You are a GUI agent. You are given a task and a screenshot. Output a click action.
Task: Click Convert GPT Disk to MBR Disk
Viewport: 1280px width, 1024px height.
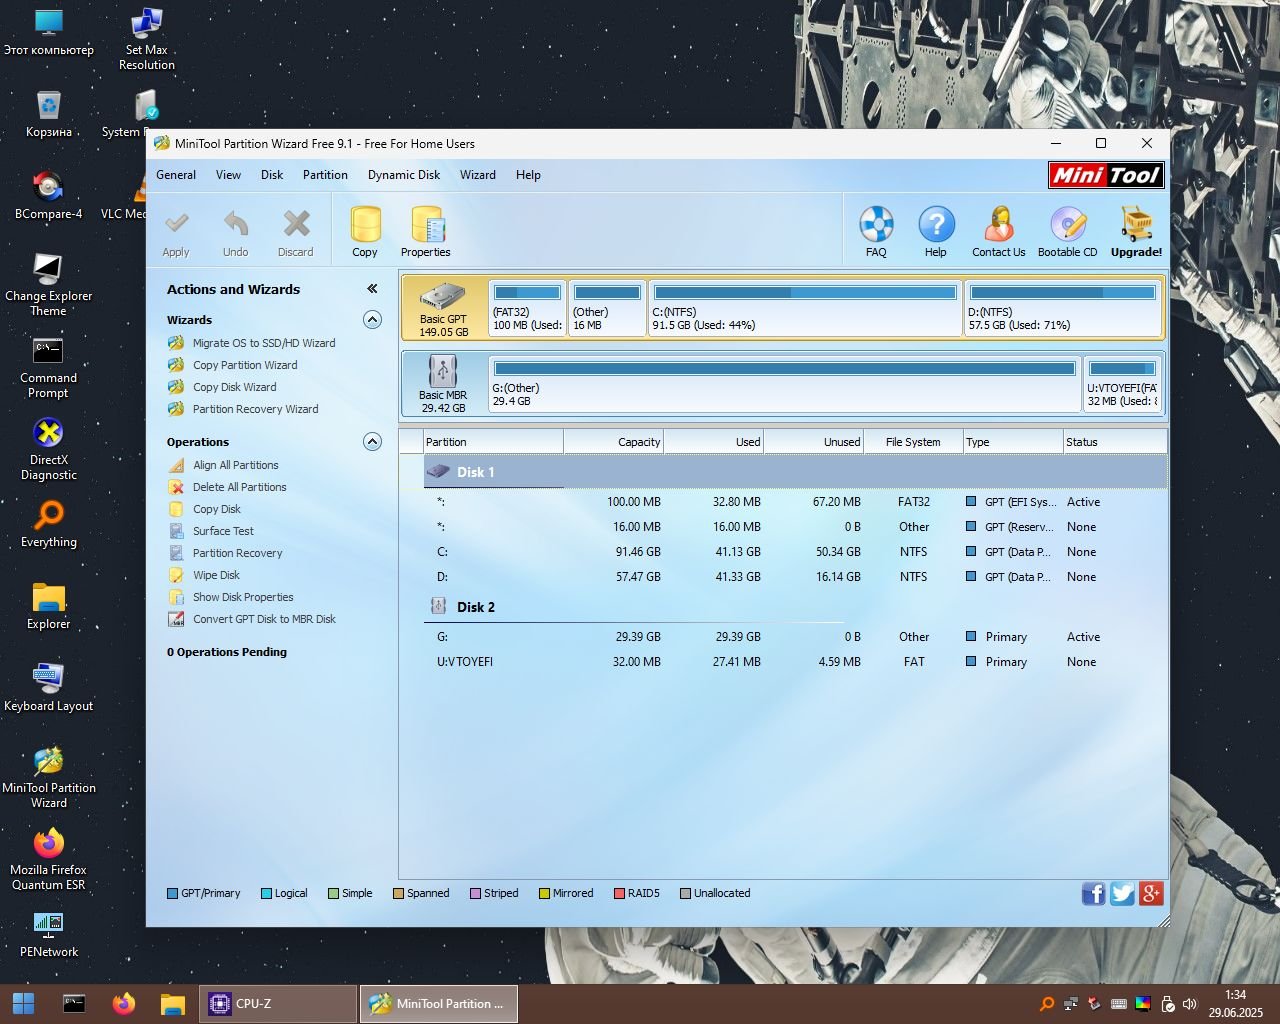pos(263,619)
